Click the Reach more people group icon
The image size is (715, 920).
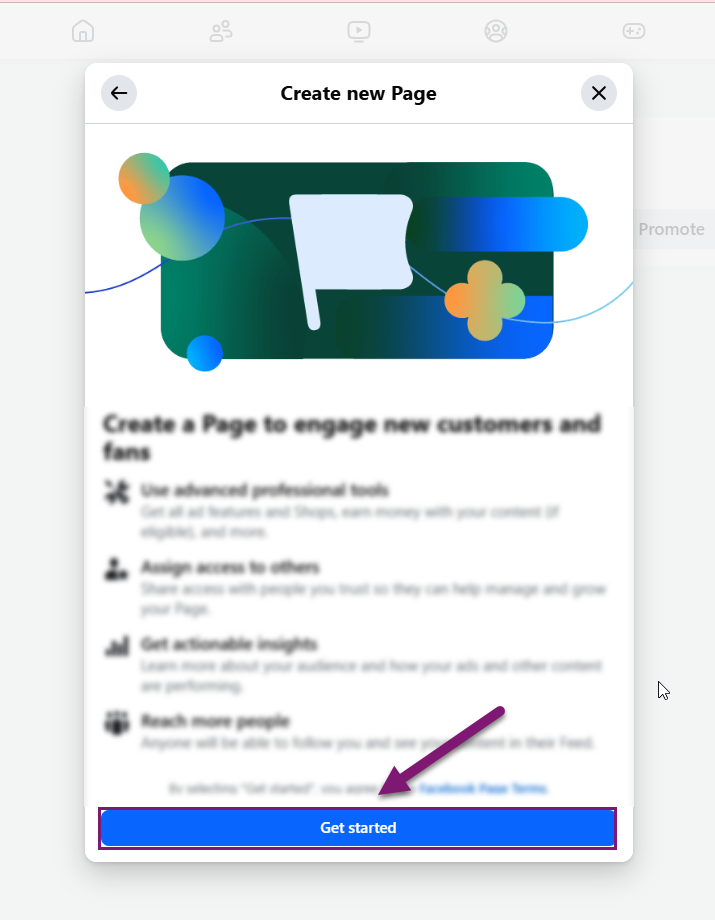pos(116,722)
